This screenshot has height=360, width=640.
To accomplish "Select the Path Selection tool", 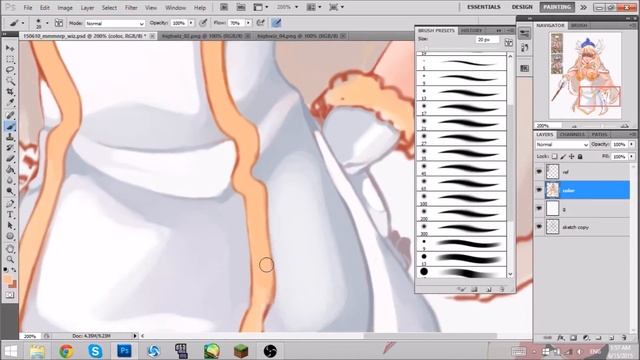I will 10,226.
